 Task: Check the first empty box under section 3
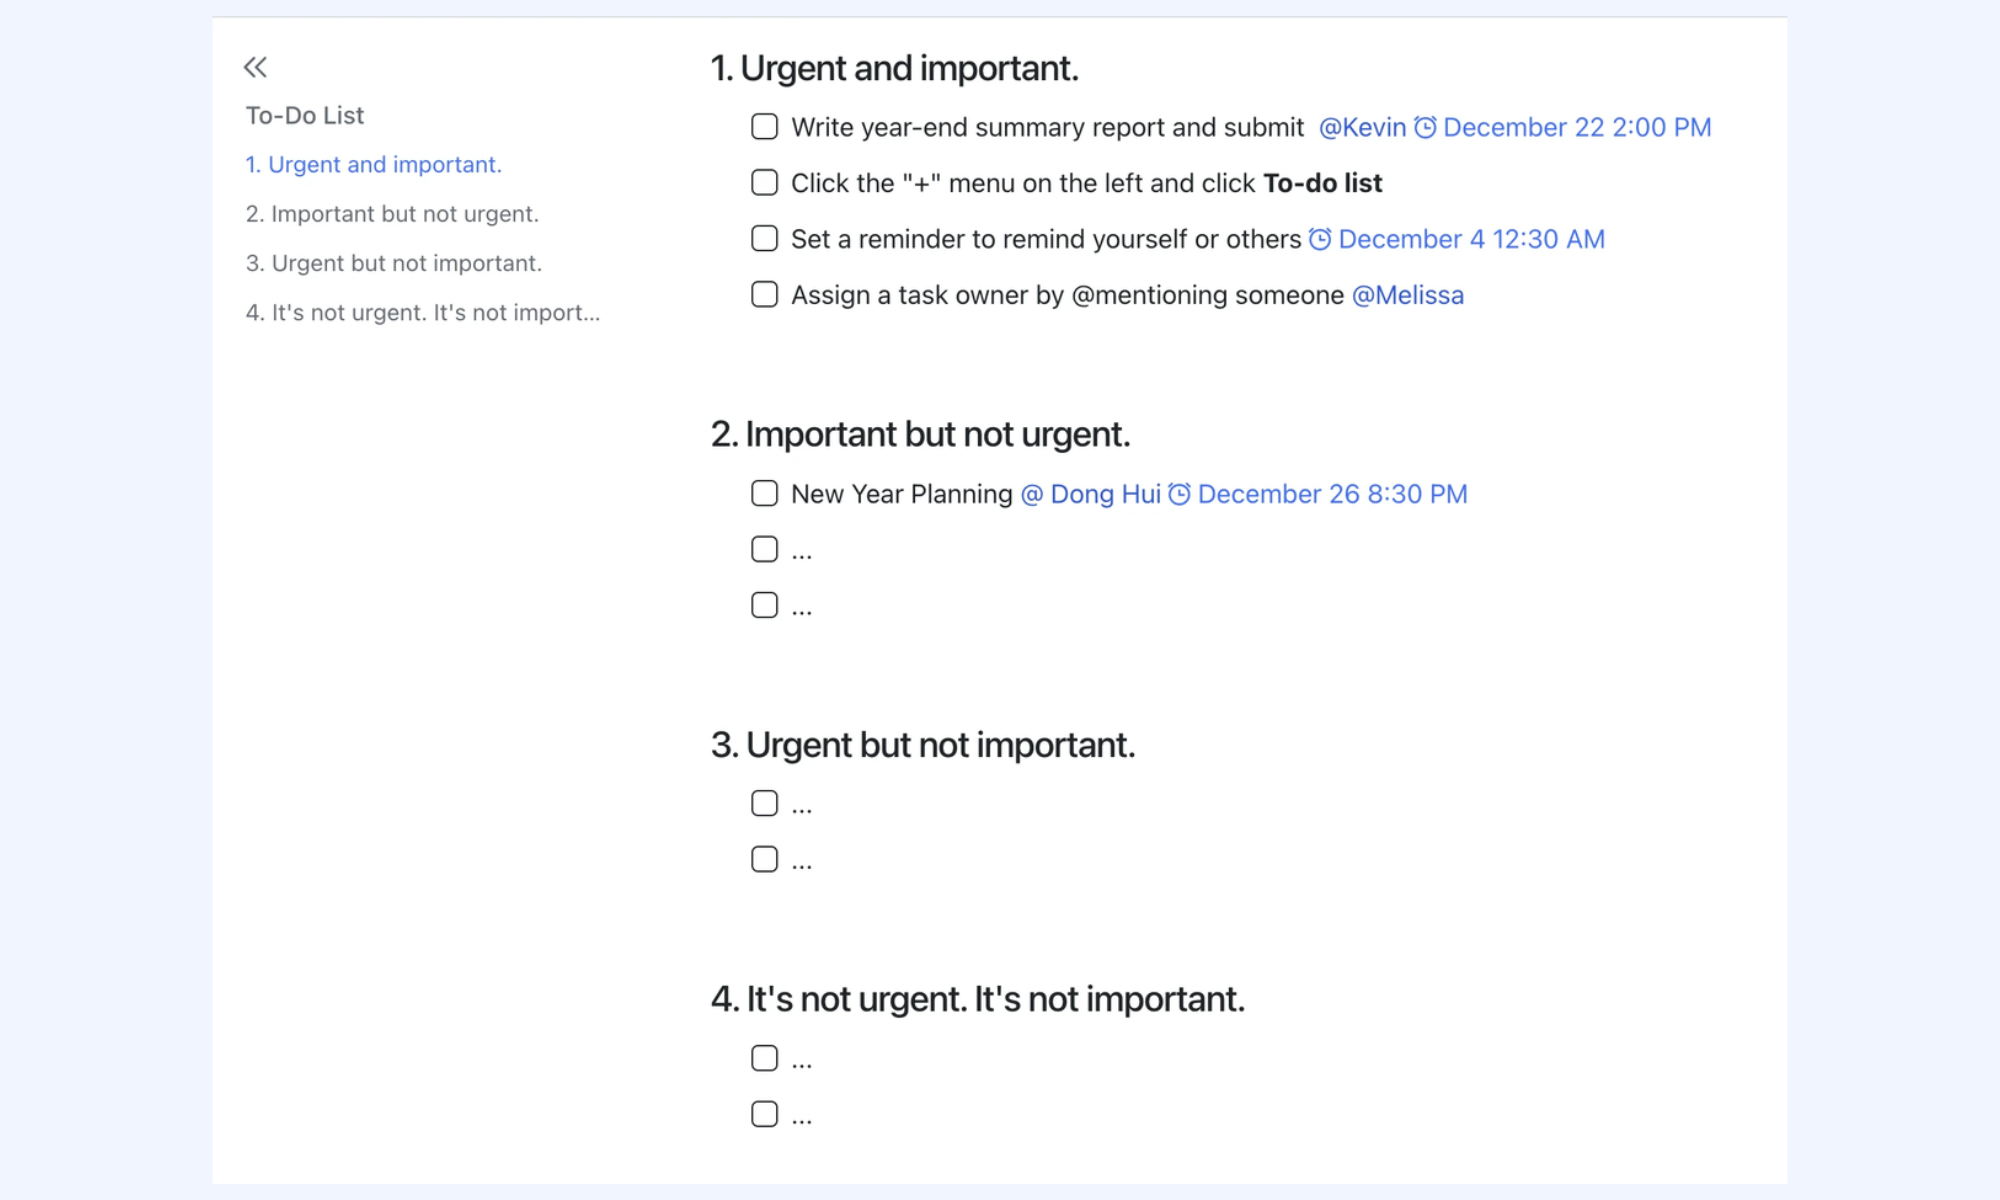[764, 803]
